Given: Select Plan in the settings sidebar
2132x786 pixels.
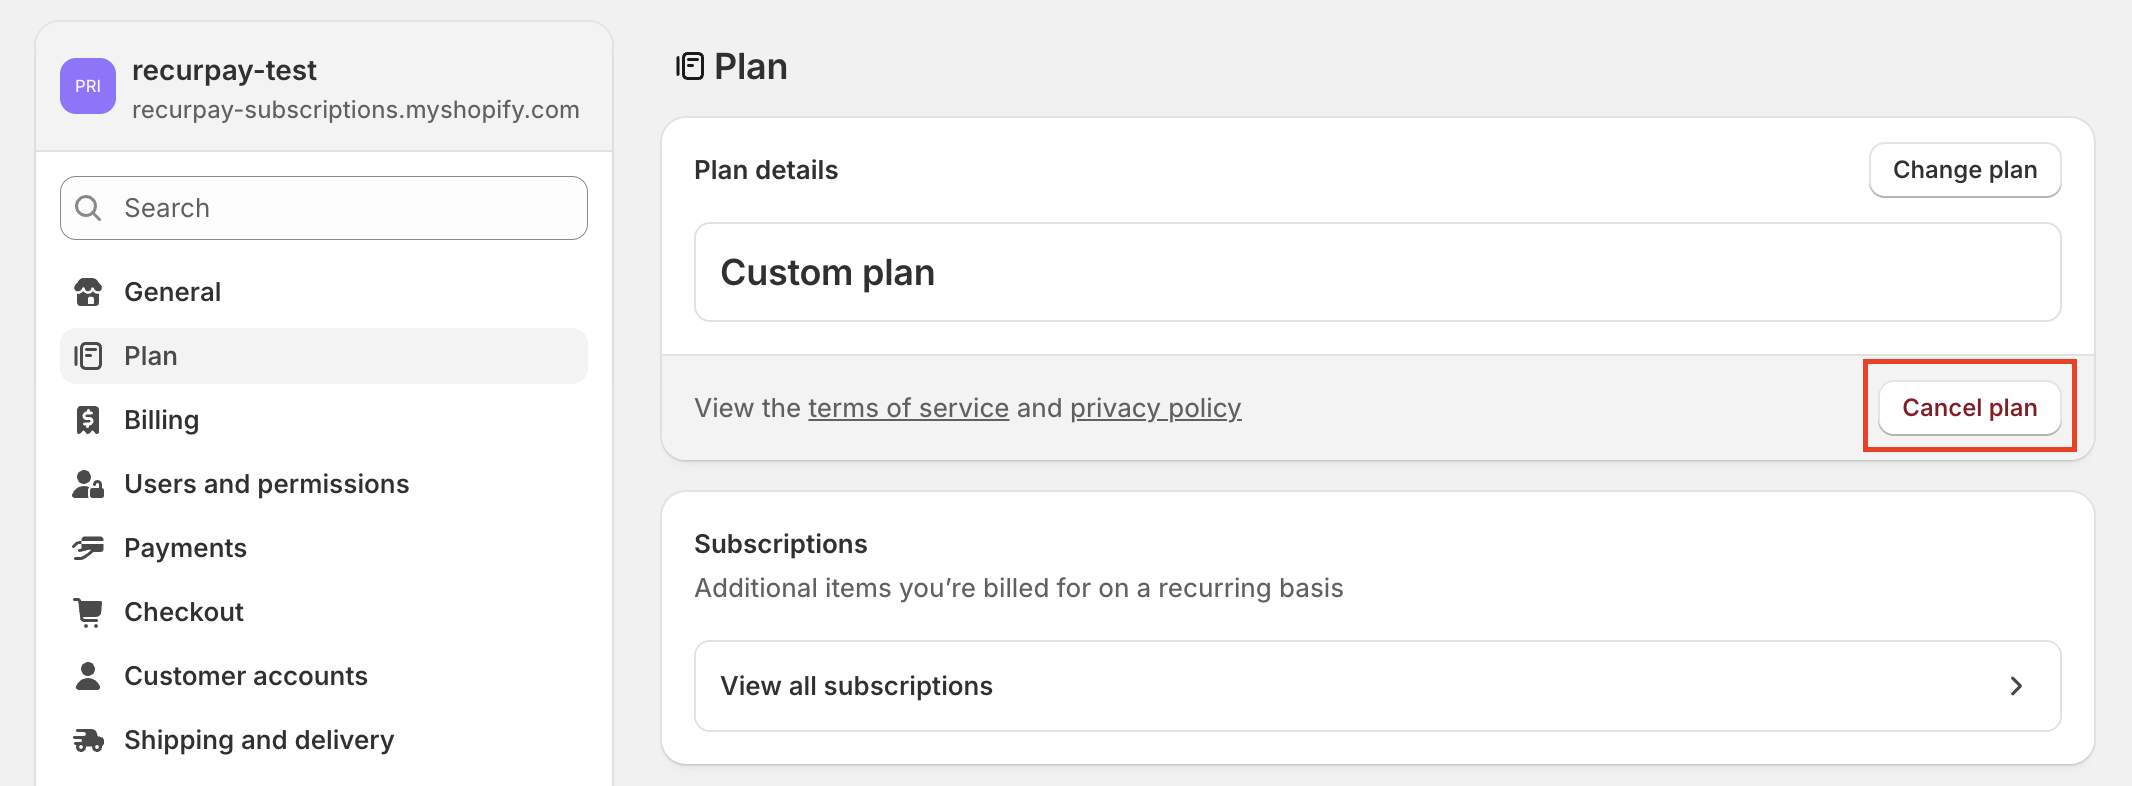Looking at the screenshot, I should point(150,356).
